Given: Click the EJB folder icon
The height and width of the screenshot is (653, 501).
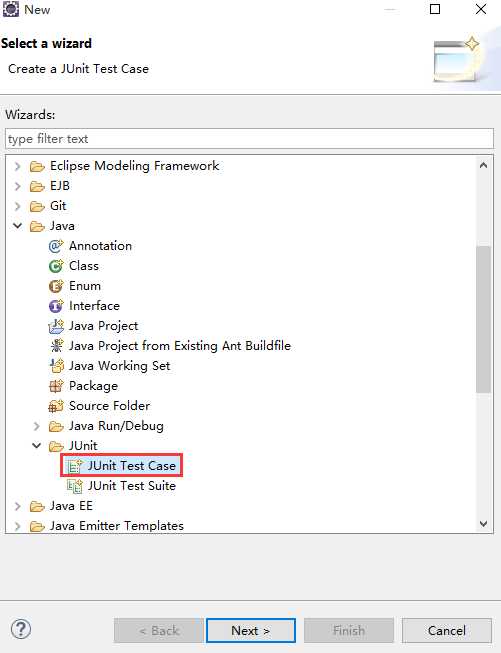Looking at the screenshot, I should 37,186.
